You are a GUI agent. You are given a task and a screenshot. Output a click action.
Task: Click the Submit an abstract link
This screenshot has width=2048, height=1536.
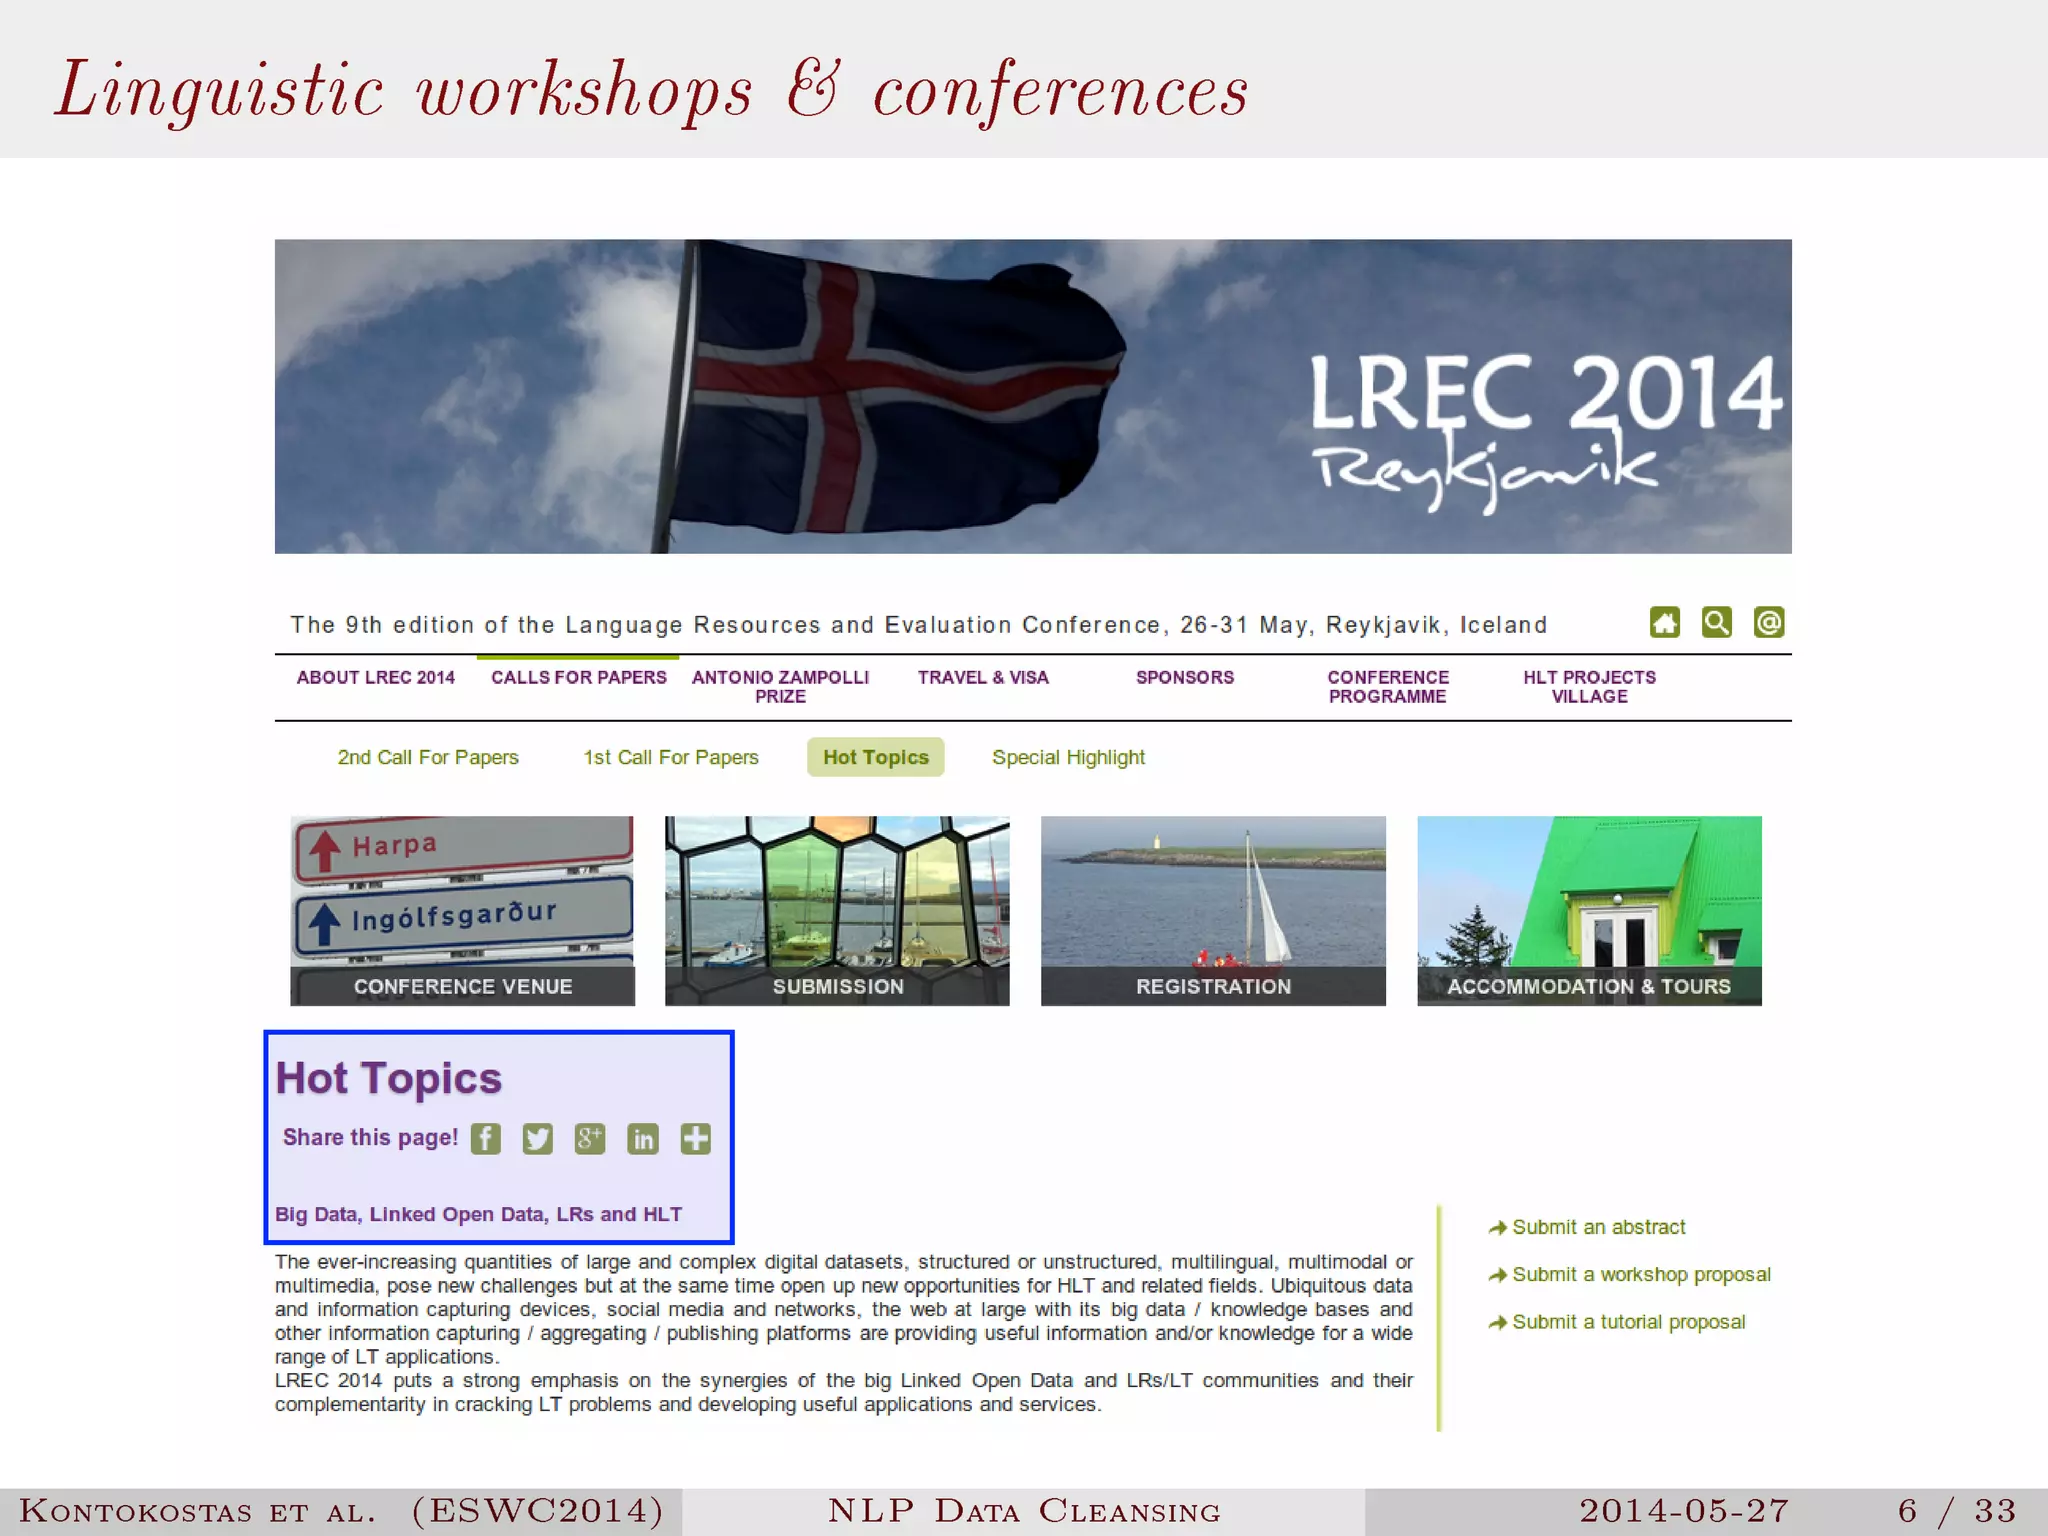click(1599, 1228)
